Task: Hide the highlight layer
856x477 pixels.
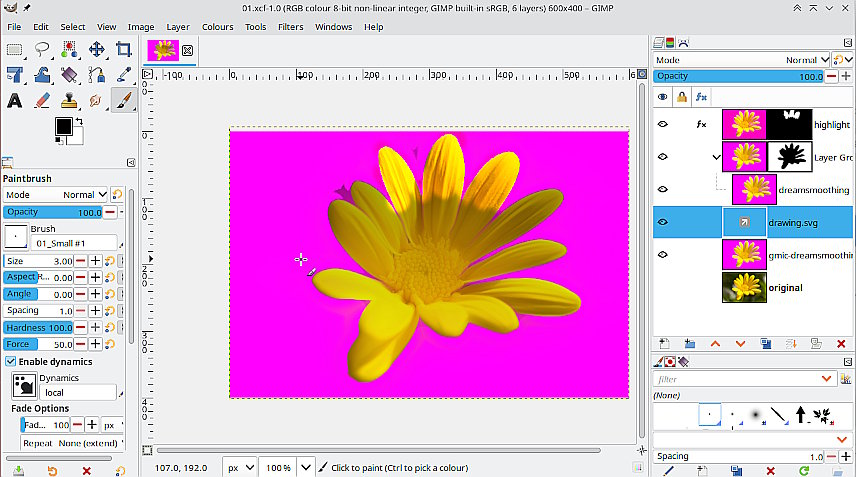Action: pyautogui.click(x=662, y=124)
